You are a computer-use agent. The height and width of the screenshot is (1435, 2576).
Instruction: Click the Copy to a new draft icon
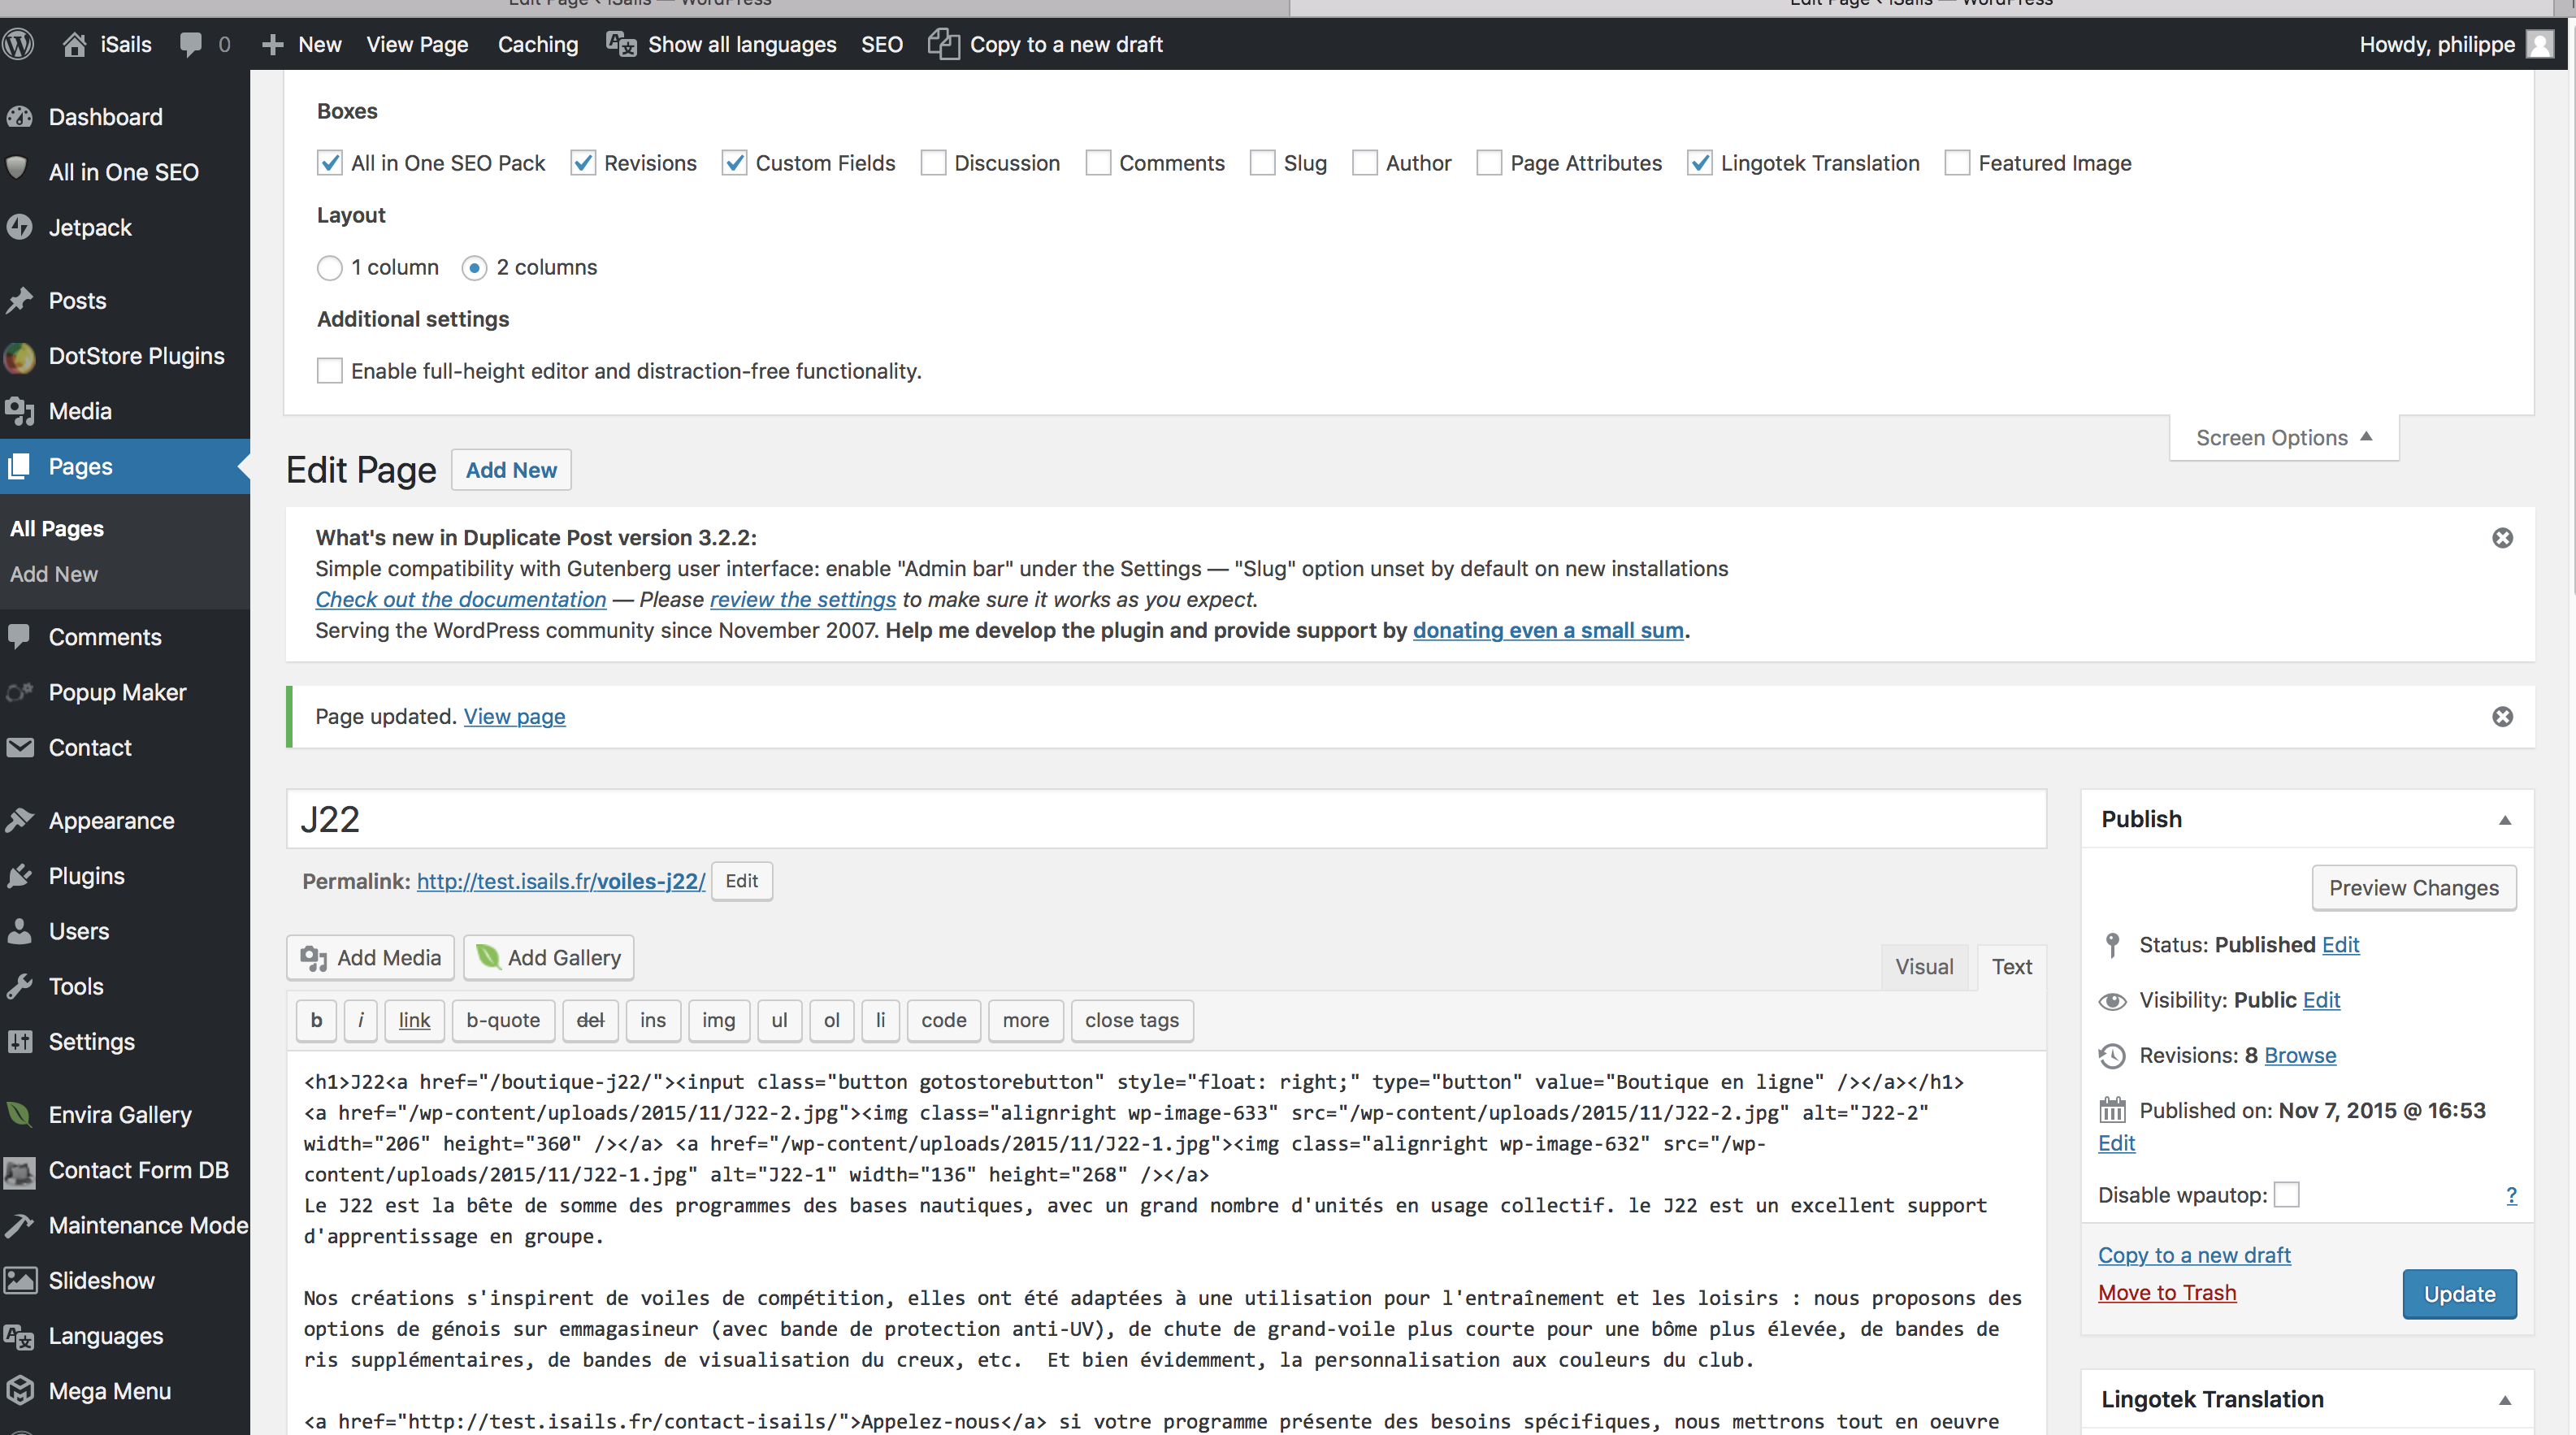pos(943,44)
